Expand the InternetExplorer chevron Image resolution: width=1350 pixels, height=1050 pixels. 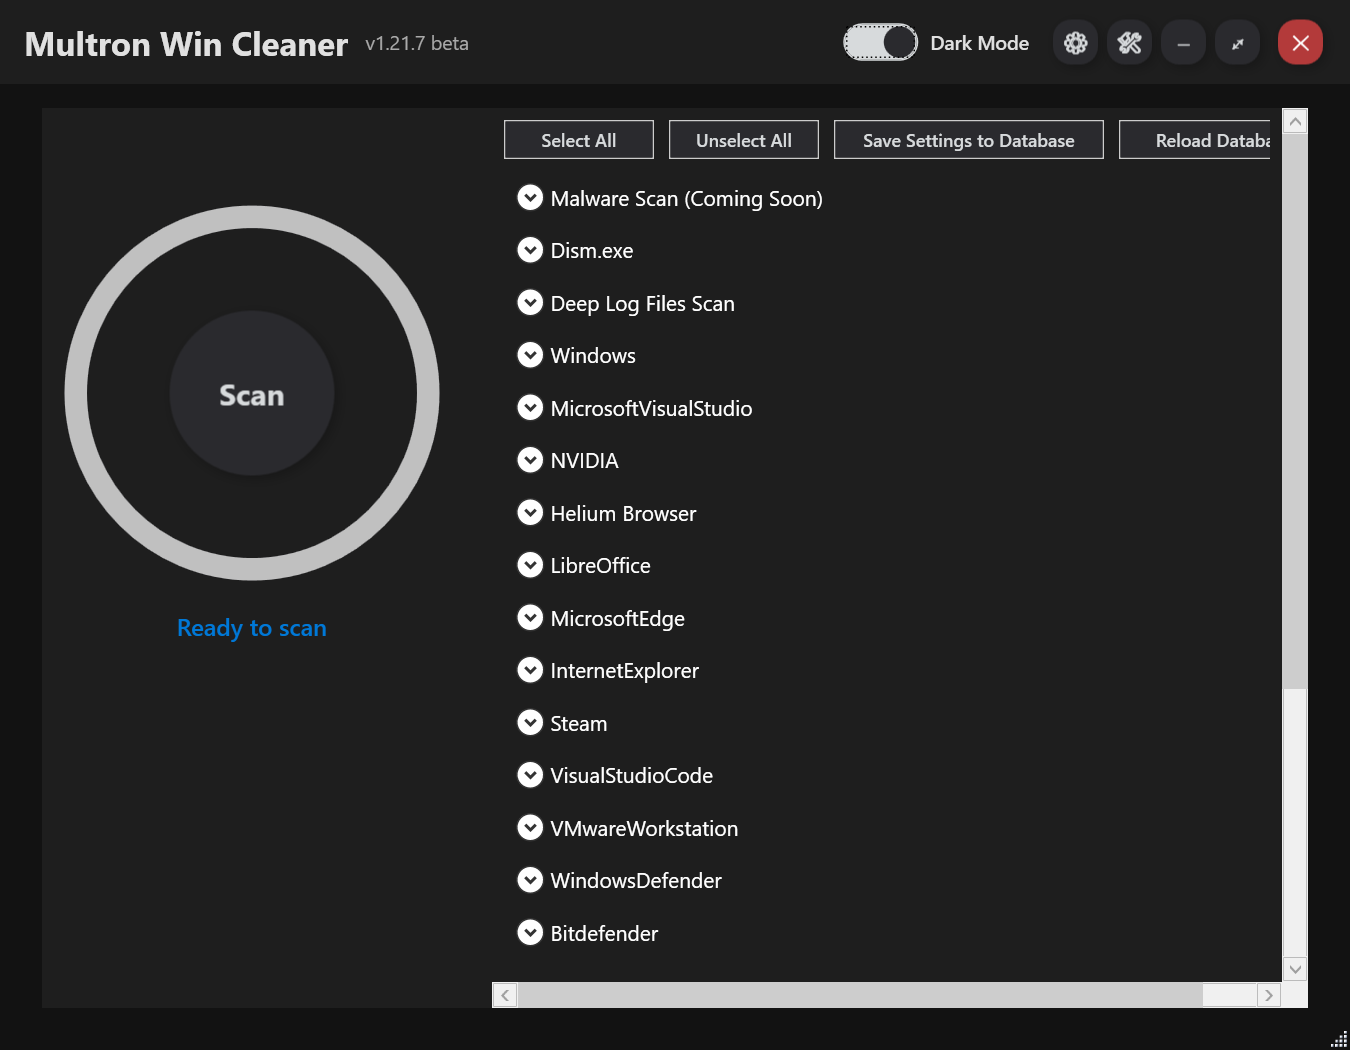pos(530,670)
